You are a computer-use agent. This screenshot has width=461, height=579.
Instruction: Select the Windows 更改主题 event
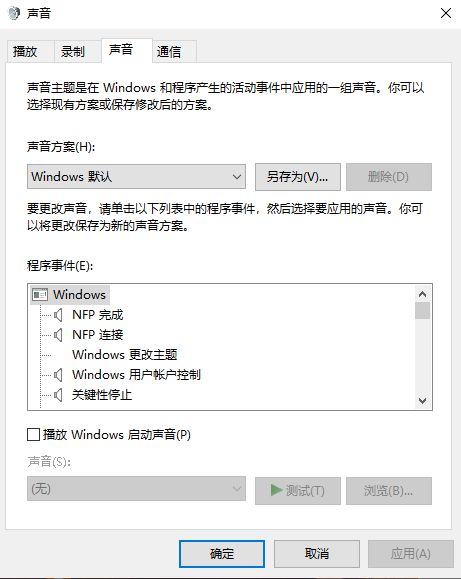point(125,355)
